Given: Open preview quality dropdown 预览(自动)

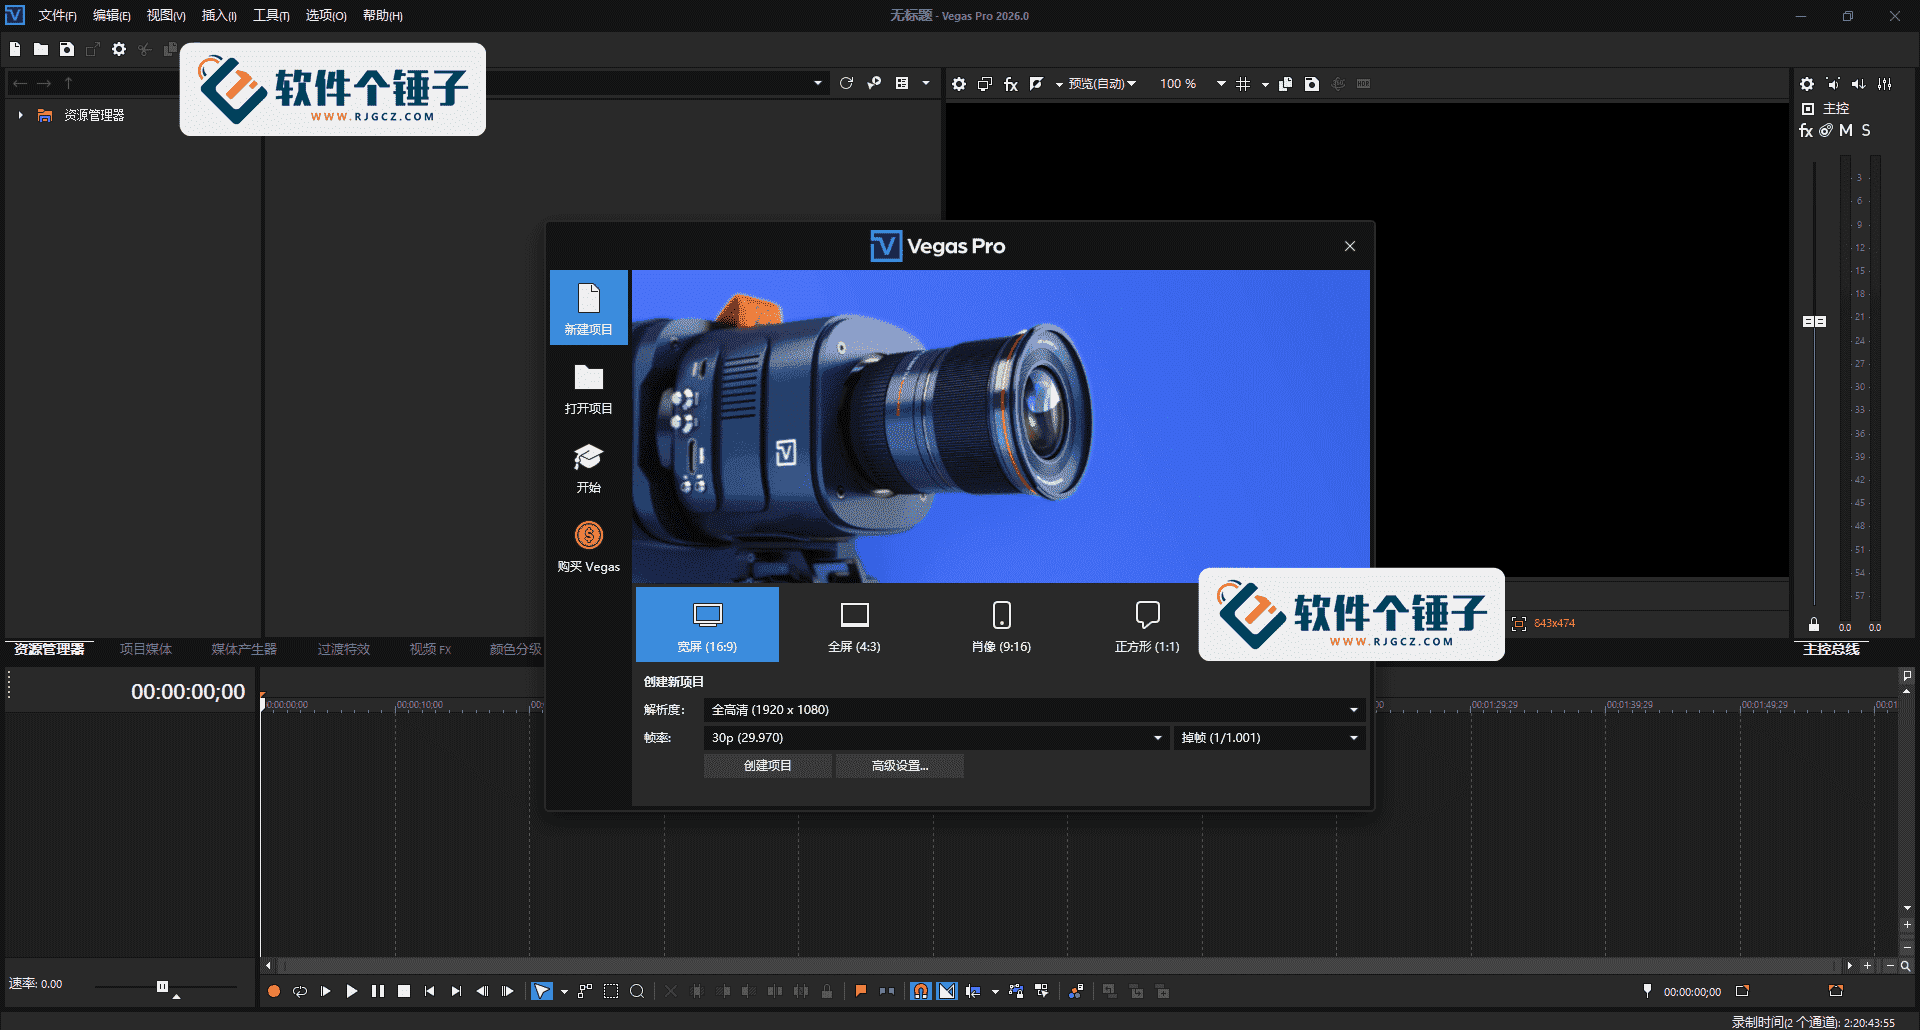Looking at the screenshot, I should (x=1102, y=84).
